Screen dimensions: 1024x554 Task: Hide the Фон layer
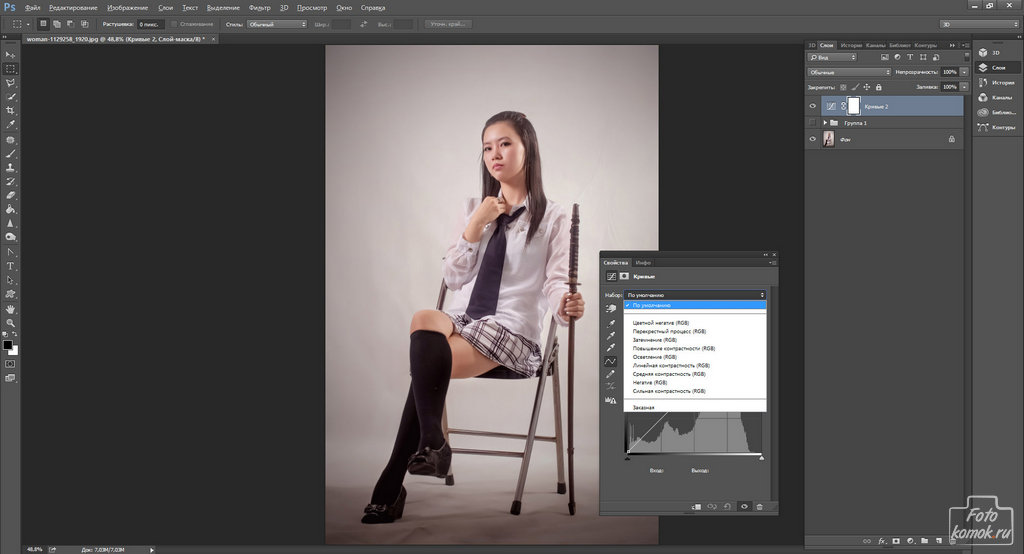[x=812, y=139]
